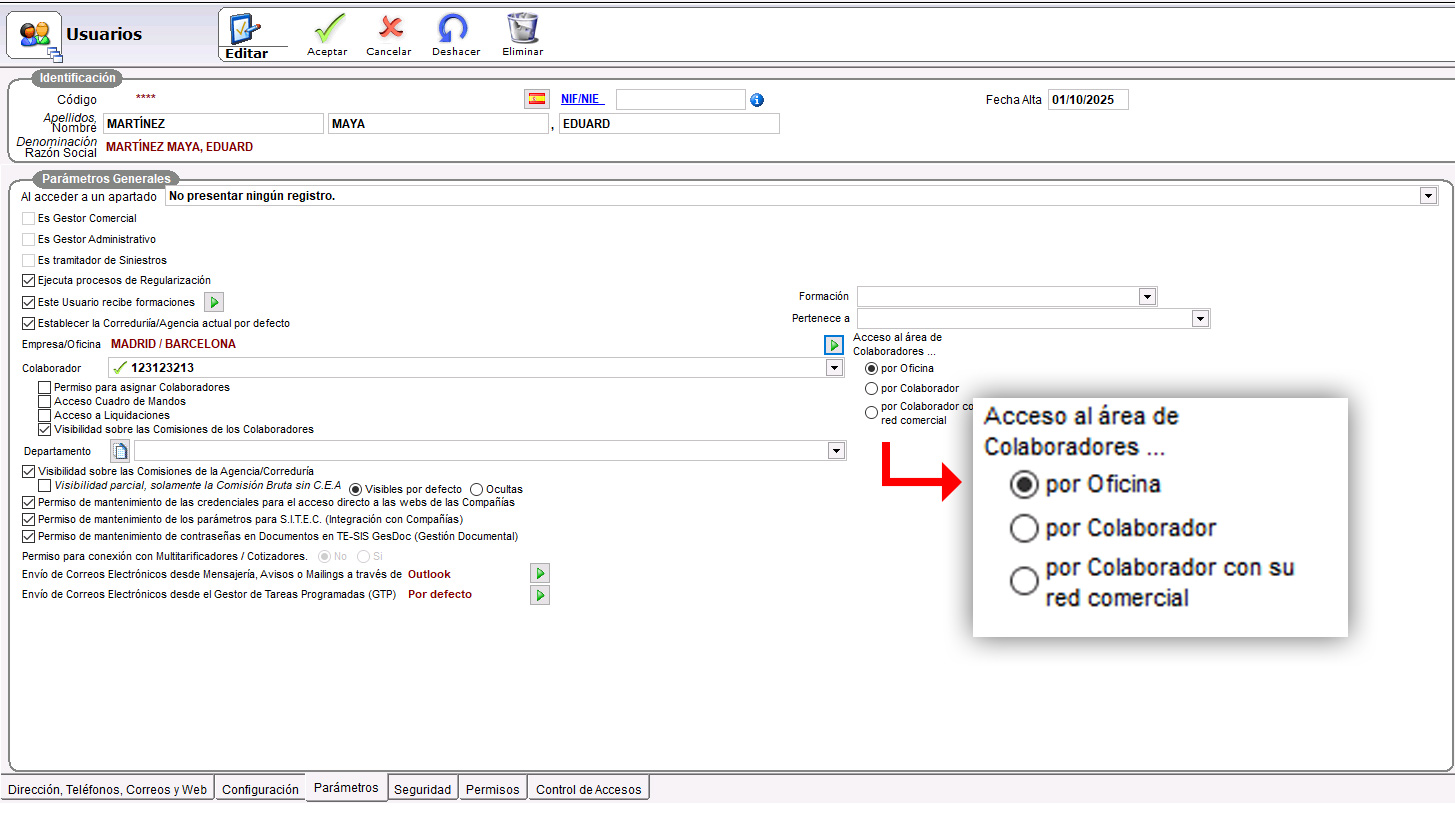Open the Control de Accesos tab
1455x816 pixels.
(x=588, y=789)
